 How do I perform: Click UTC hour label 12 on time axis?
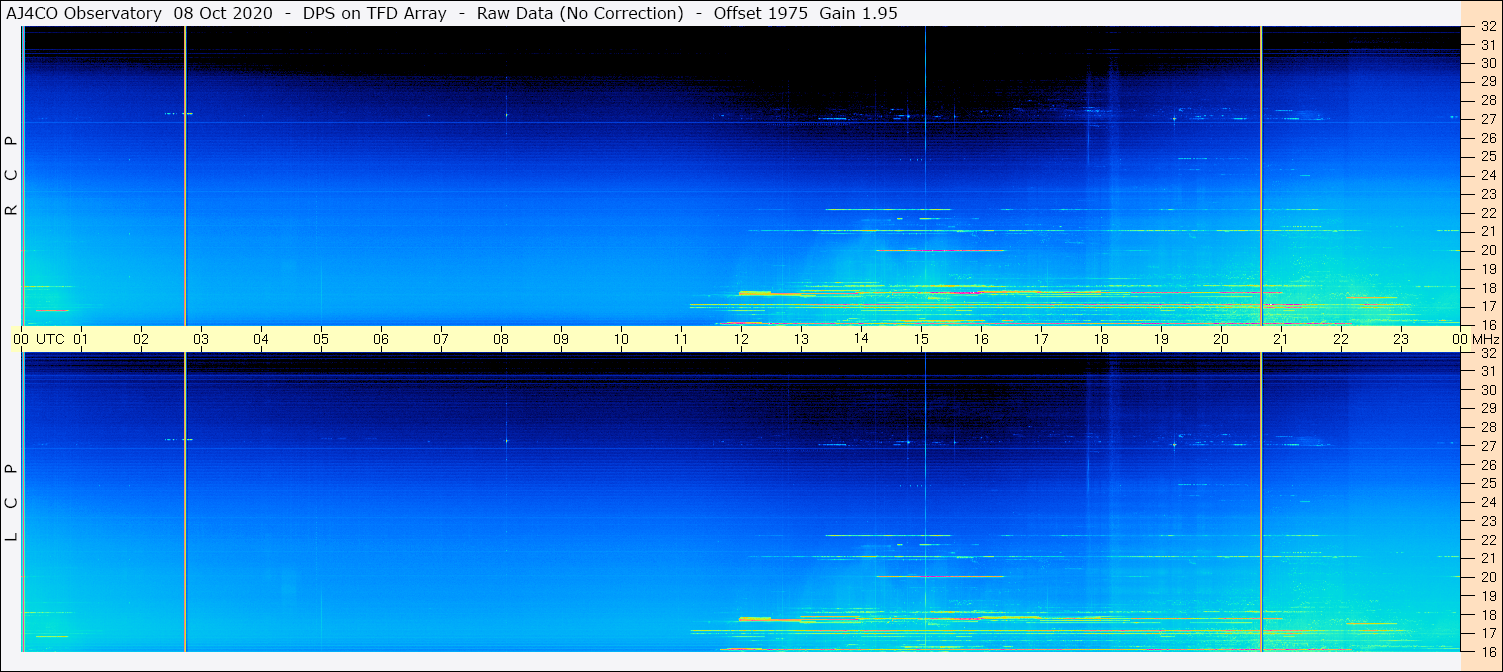741,339
